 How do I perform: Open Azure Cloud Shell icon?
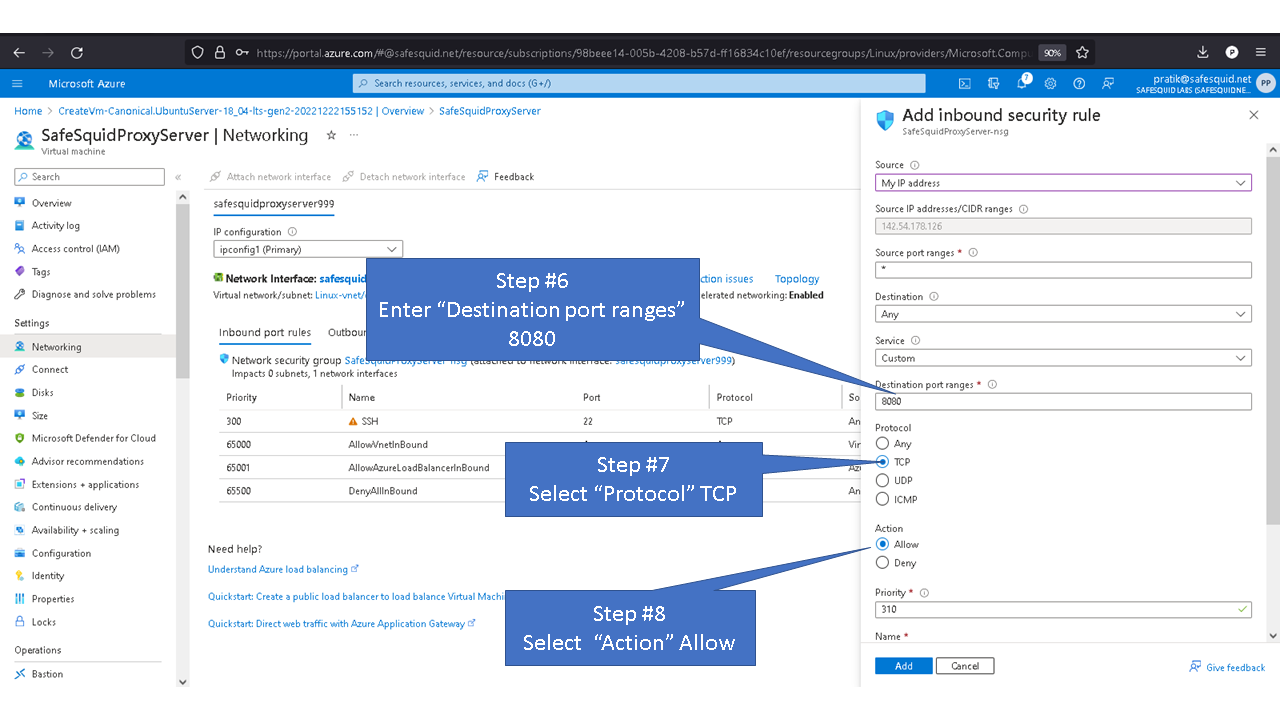click(964, 84)
